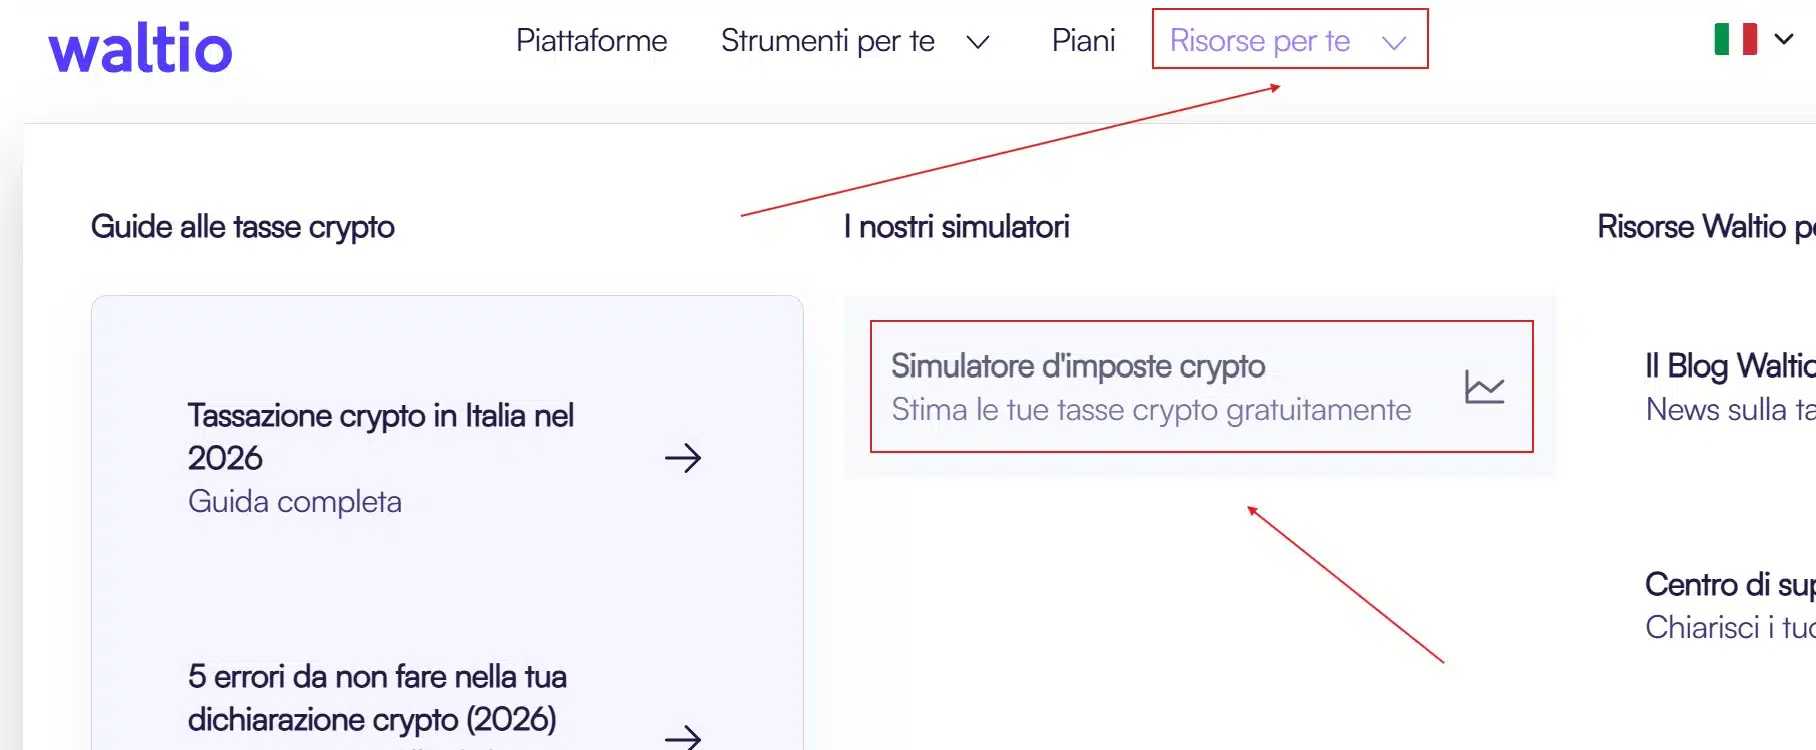The width and height of the screenshot is (1816, 750).
Task: Select Piani in the navigation menu
Action: tap(1083, 41)
